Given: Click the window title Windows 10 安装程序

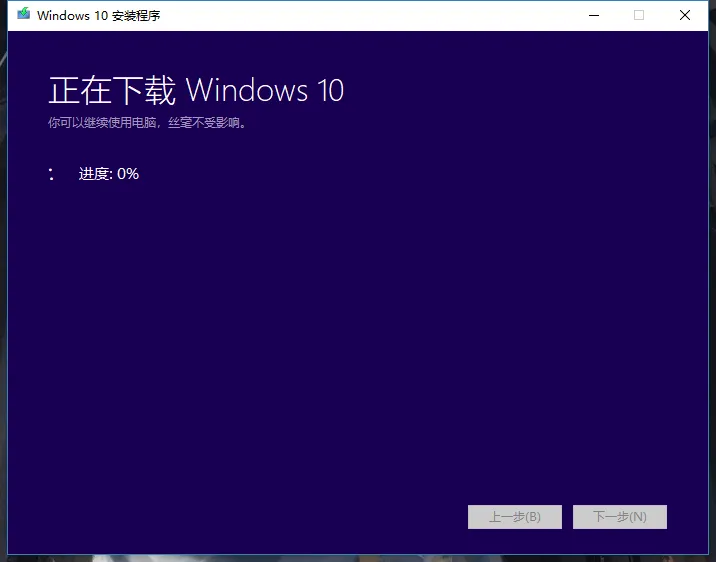Looking at the screenshot, I should pos(98,16).
